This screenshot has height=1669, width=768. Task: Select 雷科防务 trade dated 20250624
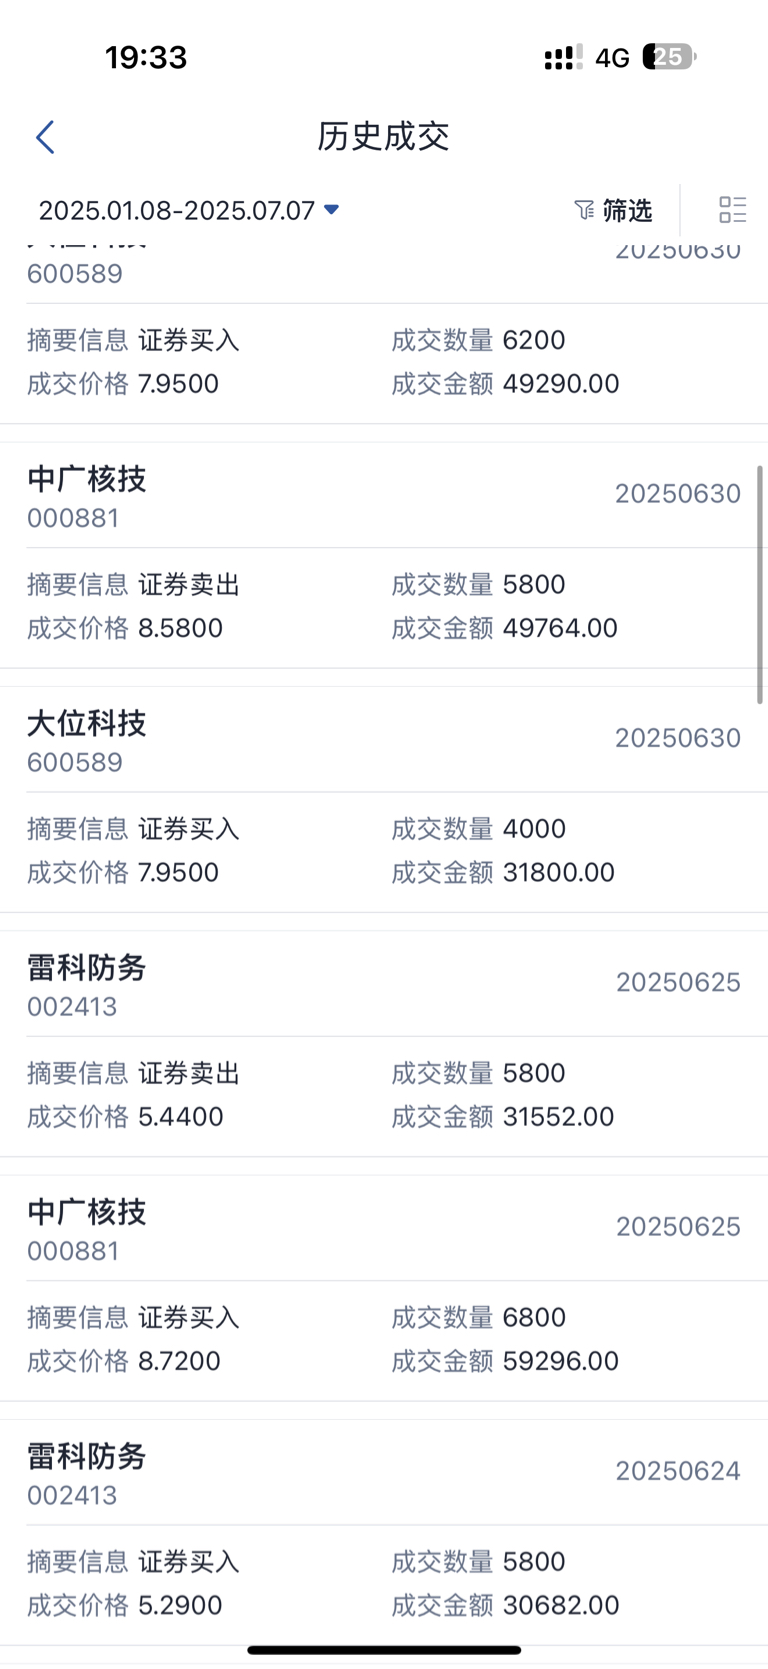click(x=384, y=1532)
